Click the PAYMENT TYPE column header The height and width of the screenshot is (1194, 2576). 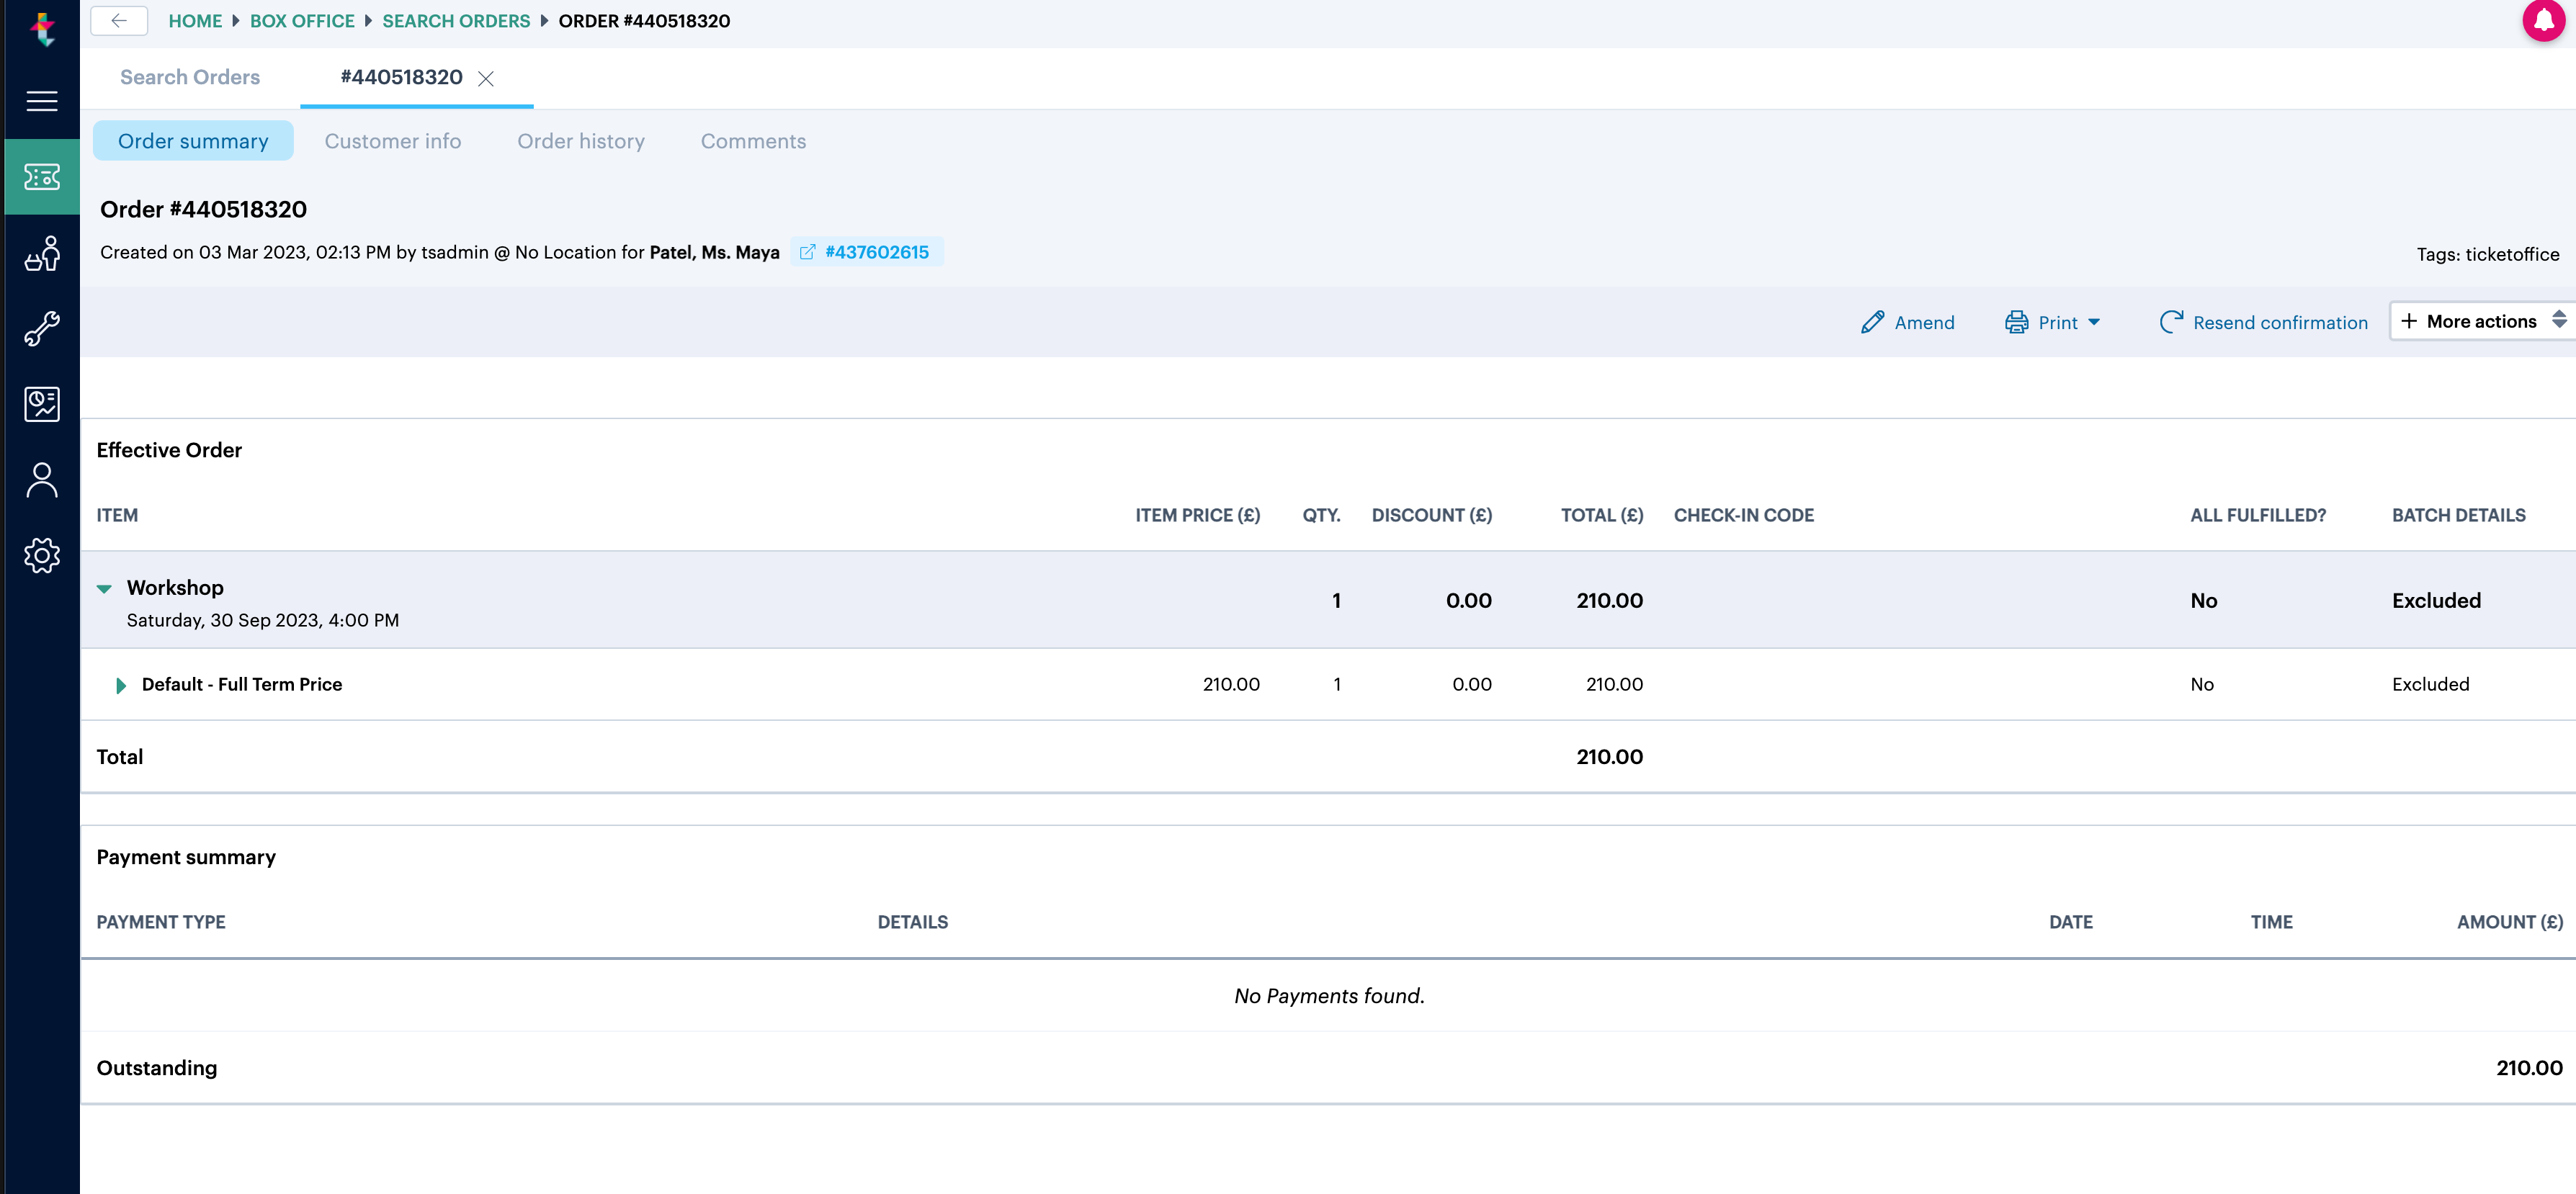pos(161,922)
